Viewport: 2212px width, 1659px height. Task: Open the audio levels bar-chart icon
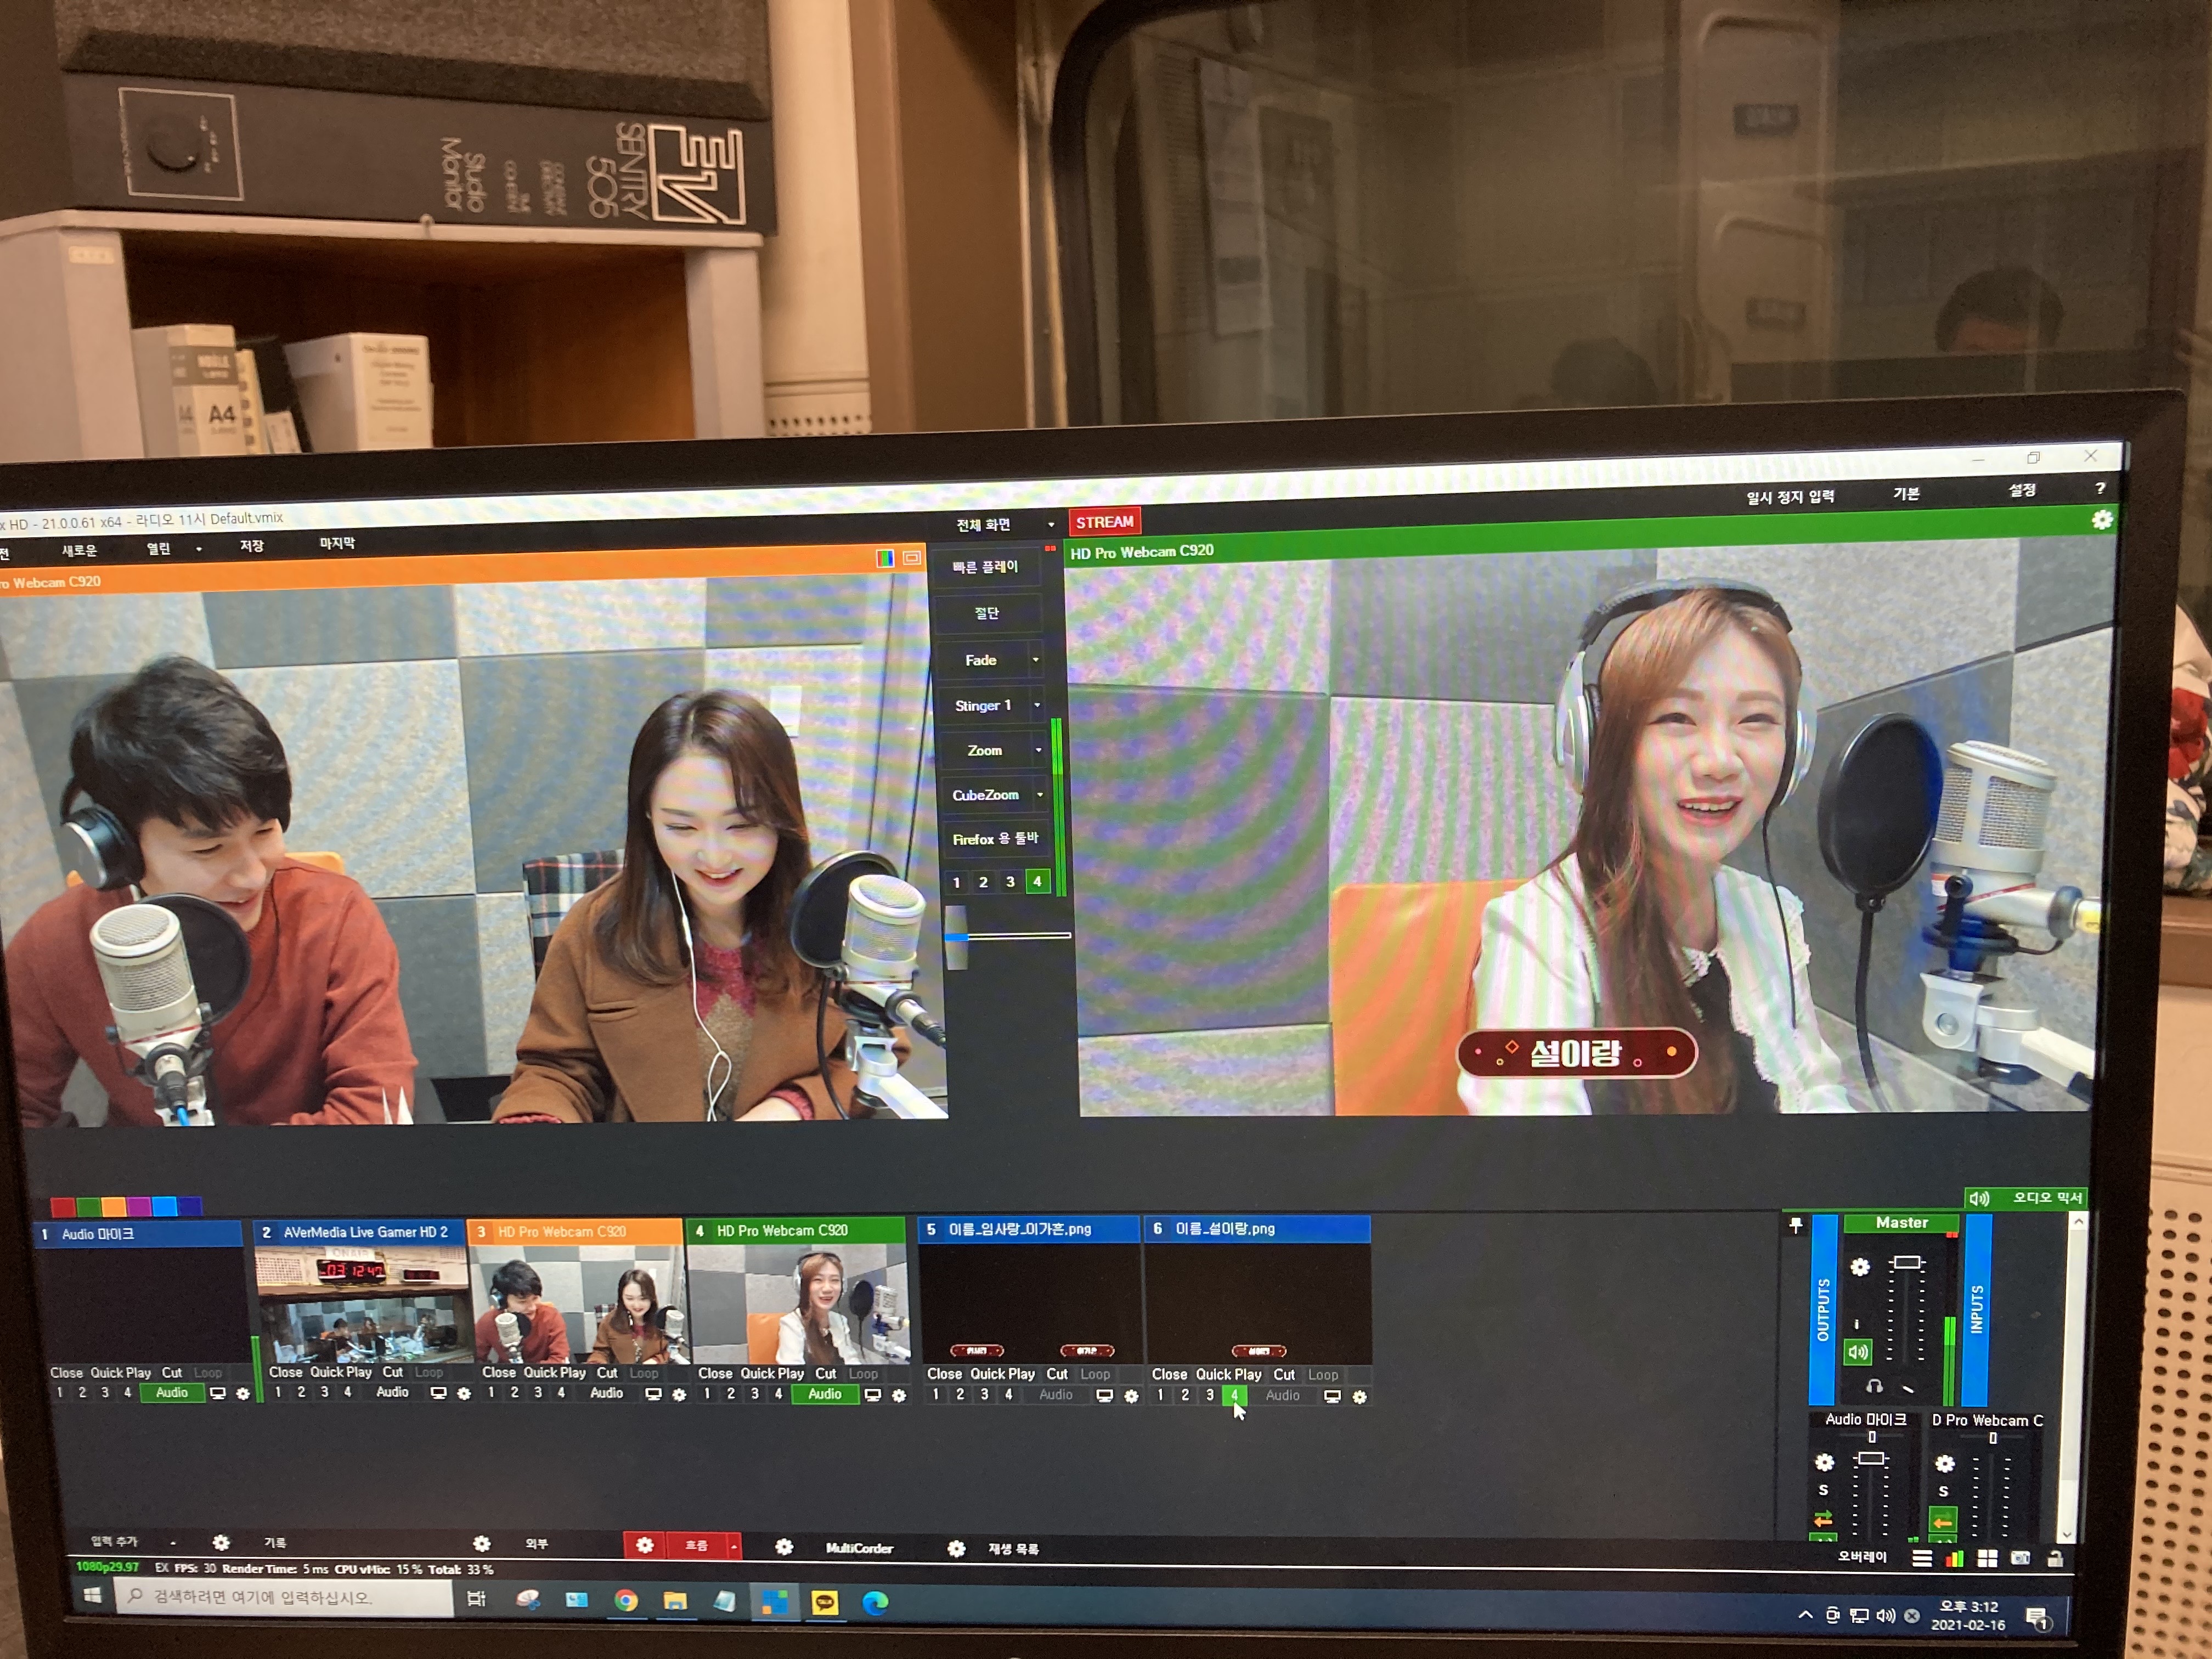[1954, 1558]
